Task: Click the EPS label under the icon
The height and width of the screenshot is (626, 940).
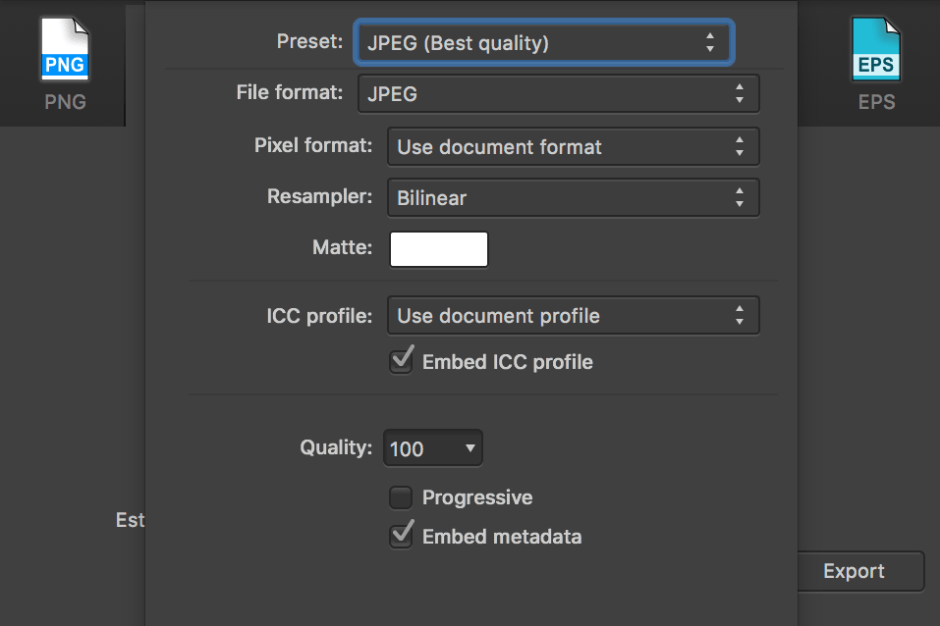Action: (876, 102)
